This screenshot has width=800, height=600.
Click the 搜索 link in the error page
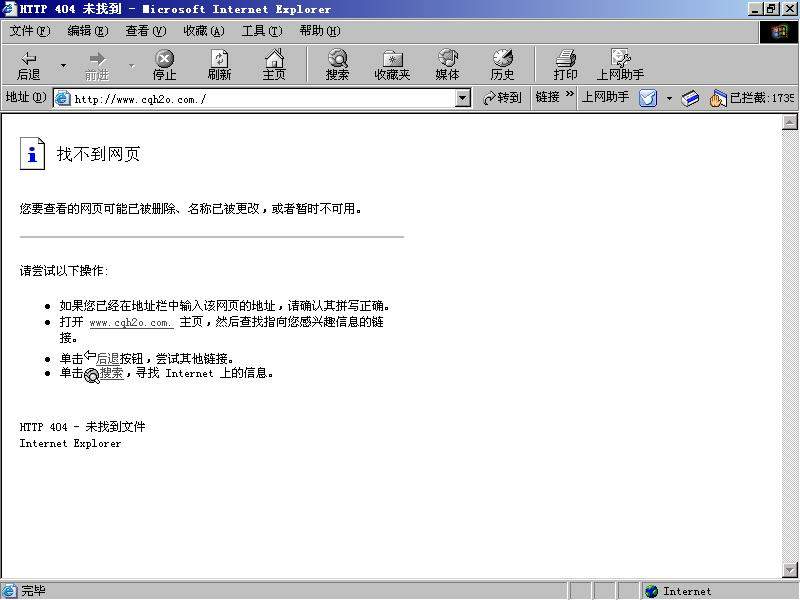coord(112,373)
